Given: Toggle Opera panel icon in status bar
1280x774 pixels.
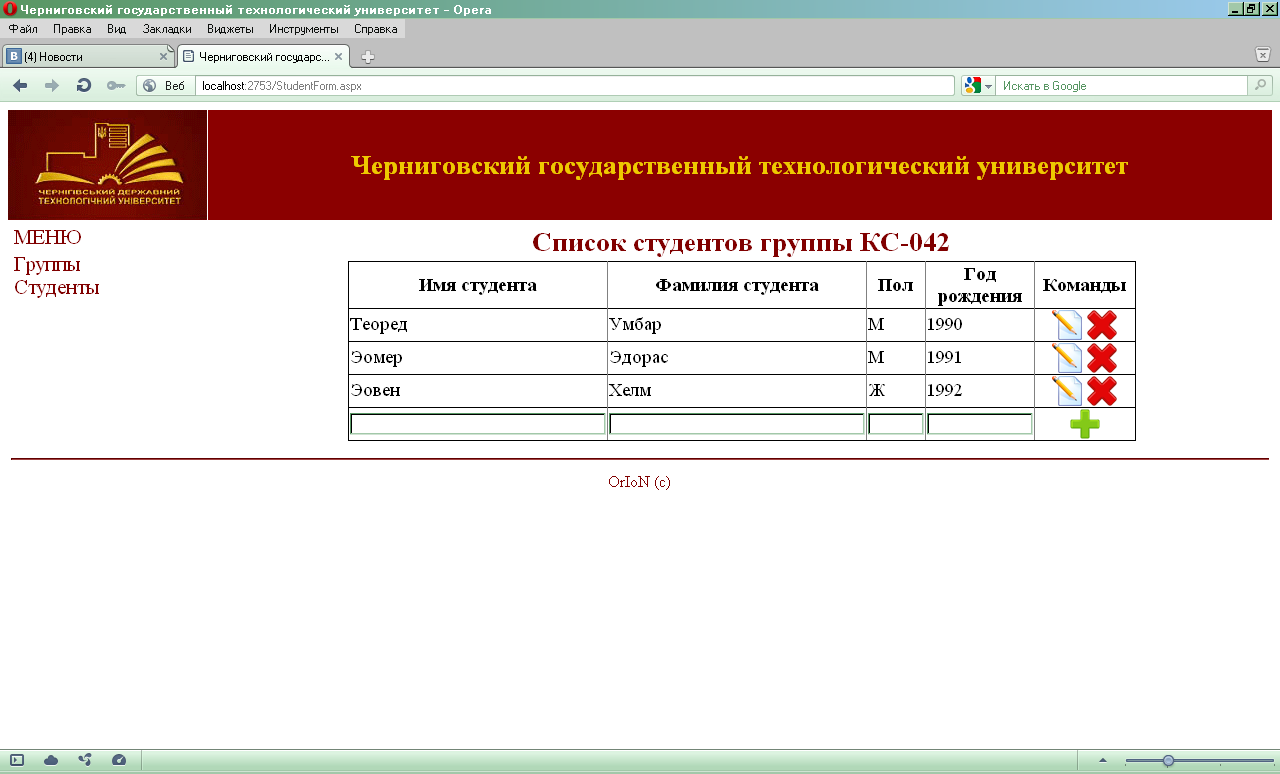Looking at the screenshot, I should [x=17, y=760].
